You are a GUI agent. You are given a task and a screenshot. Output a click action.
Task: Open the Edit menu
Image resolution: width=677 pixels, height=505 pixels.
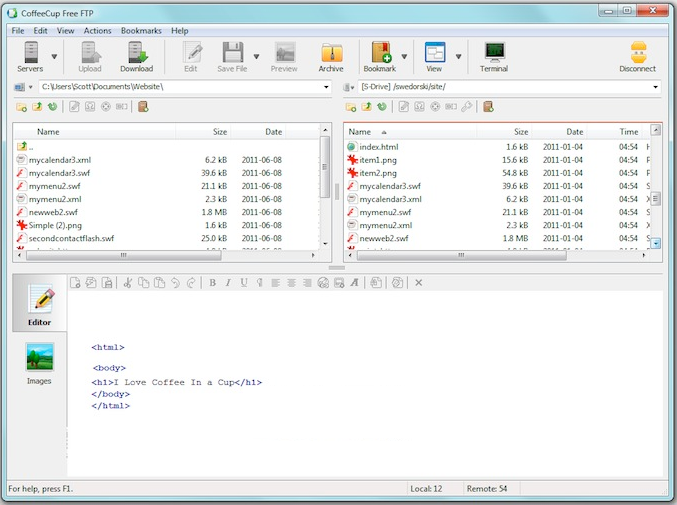click(x=41, y=31)
